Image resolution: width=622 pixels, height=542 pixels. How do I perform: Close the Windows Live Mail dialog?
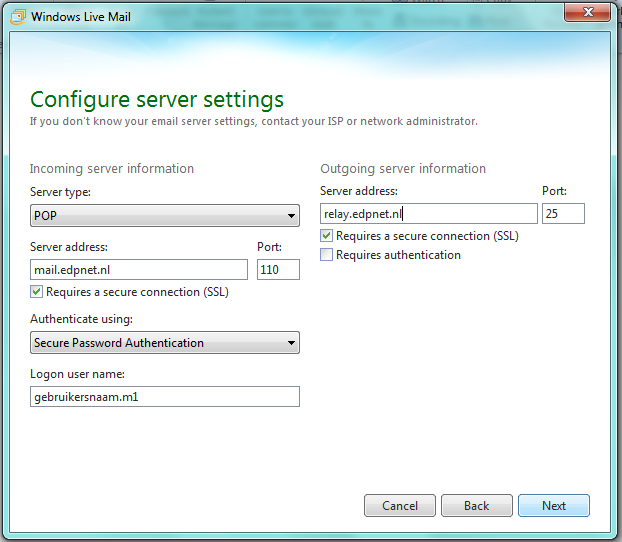click(x=587, y=13)
